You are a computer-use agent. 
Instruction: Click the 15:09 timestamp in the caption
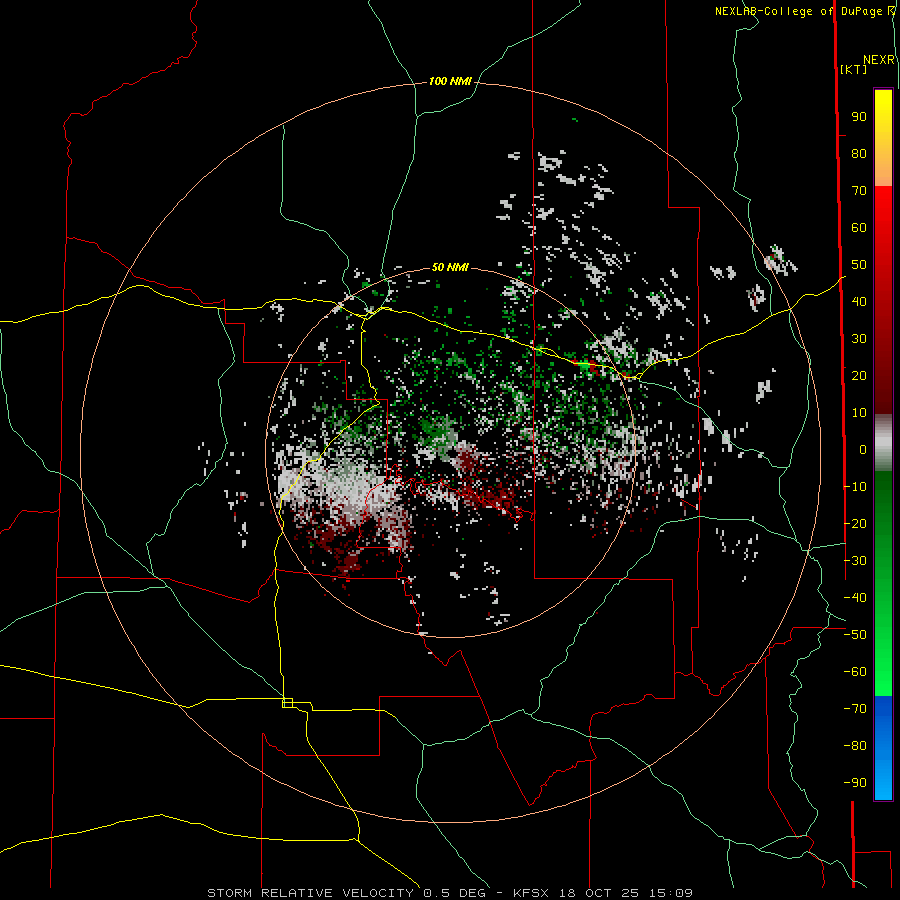pyautogui.click(x=671, y=893)
